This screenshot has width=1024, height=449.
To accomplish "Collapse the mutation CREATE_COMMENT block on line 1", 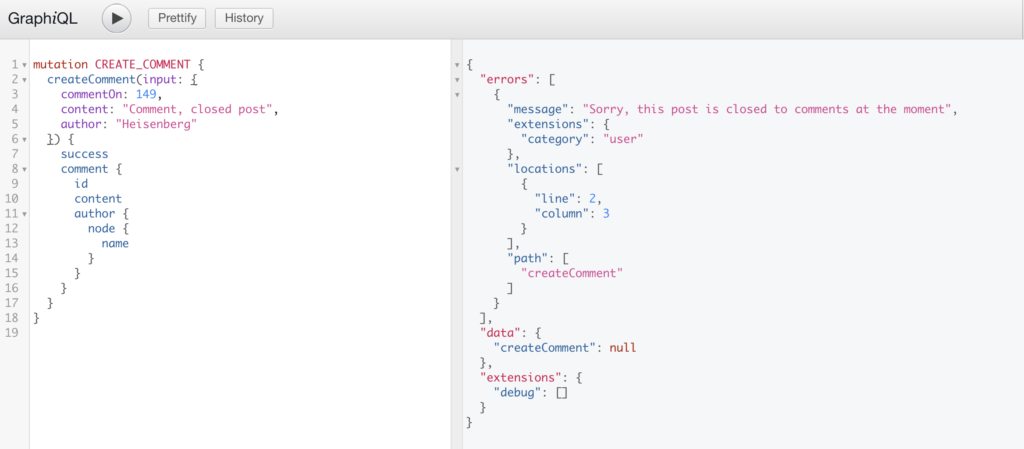I will coord(24,65).
